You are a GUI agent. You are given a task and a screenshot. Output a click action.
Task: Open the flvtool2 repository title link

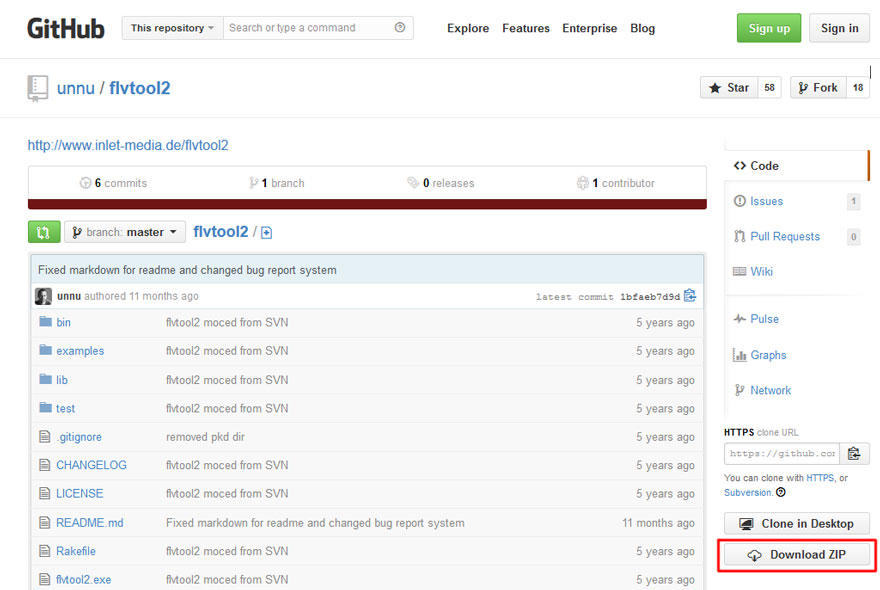point(140,88)
